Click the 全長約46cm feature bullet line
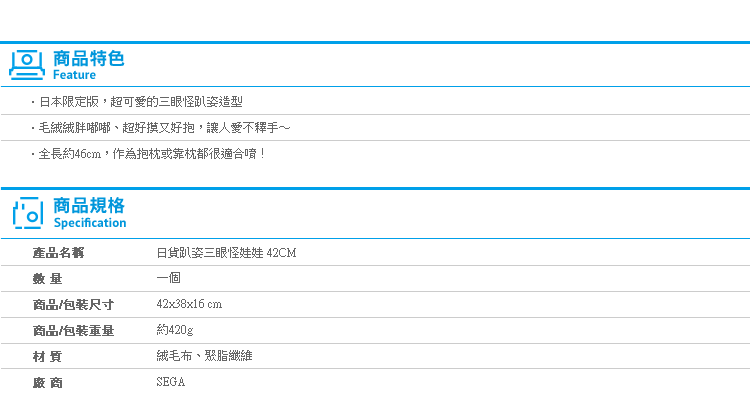Image resolution: width=750 pixels, height=397 pixels. pos(148,154)
